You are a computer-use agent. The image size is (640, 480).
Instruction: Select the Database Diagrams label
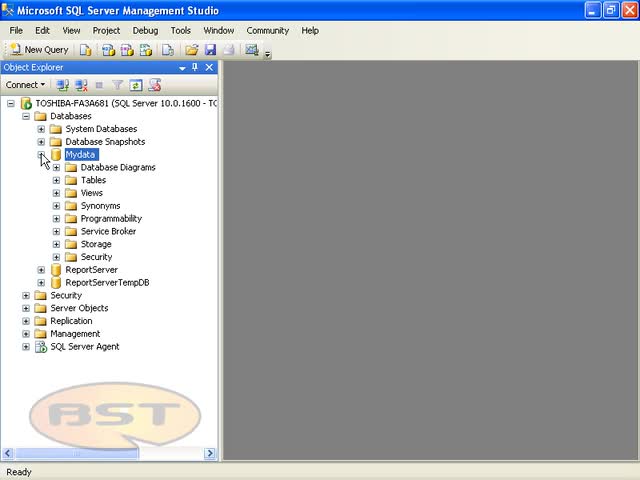pyautogui.click(x=118, y=167)
